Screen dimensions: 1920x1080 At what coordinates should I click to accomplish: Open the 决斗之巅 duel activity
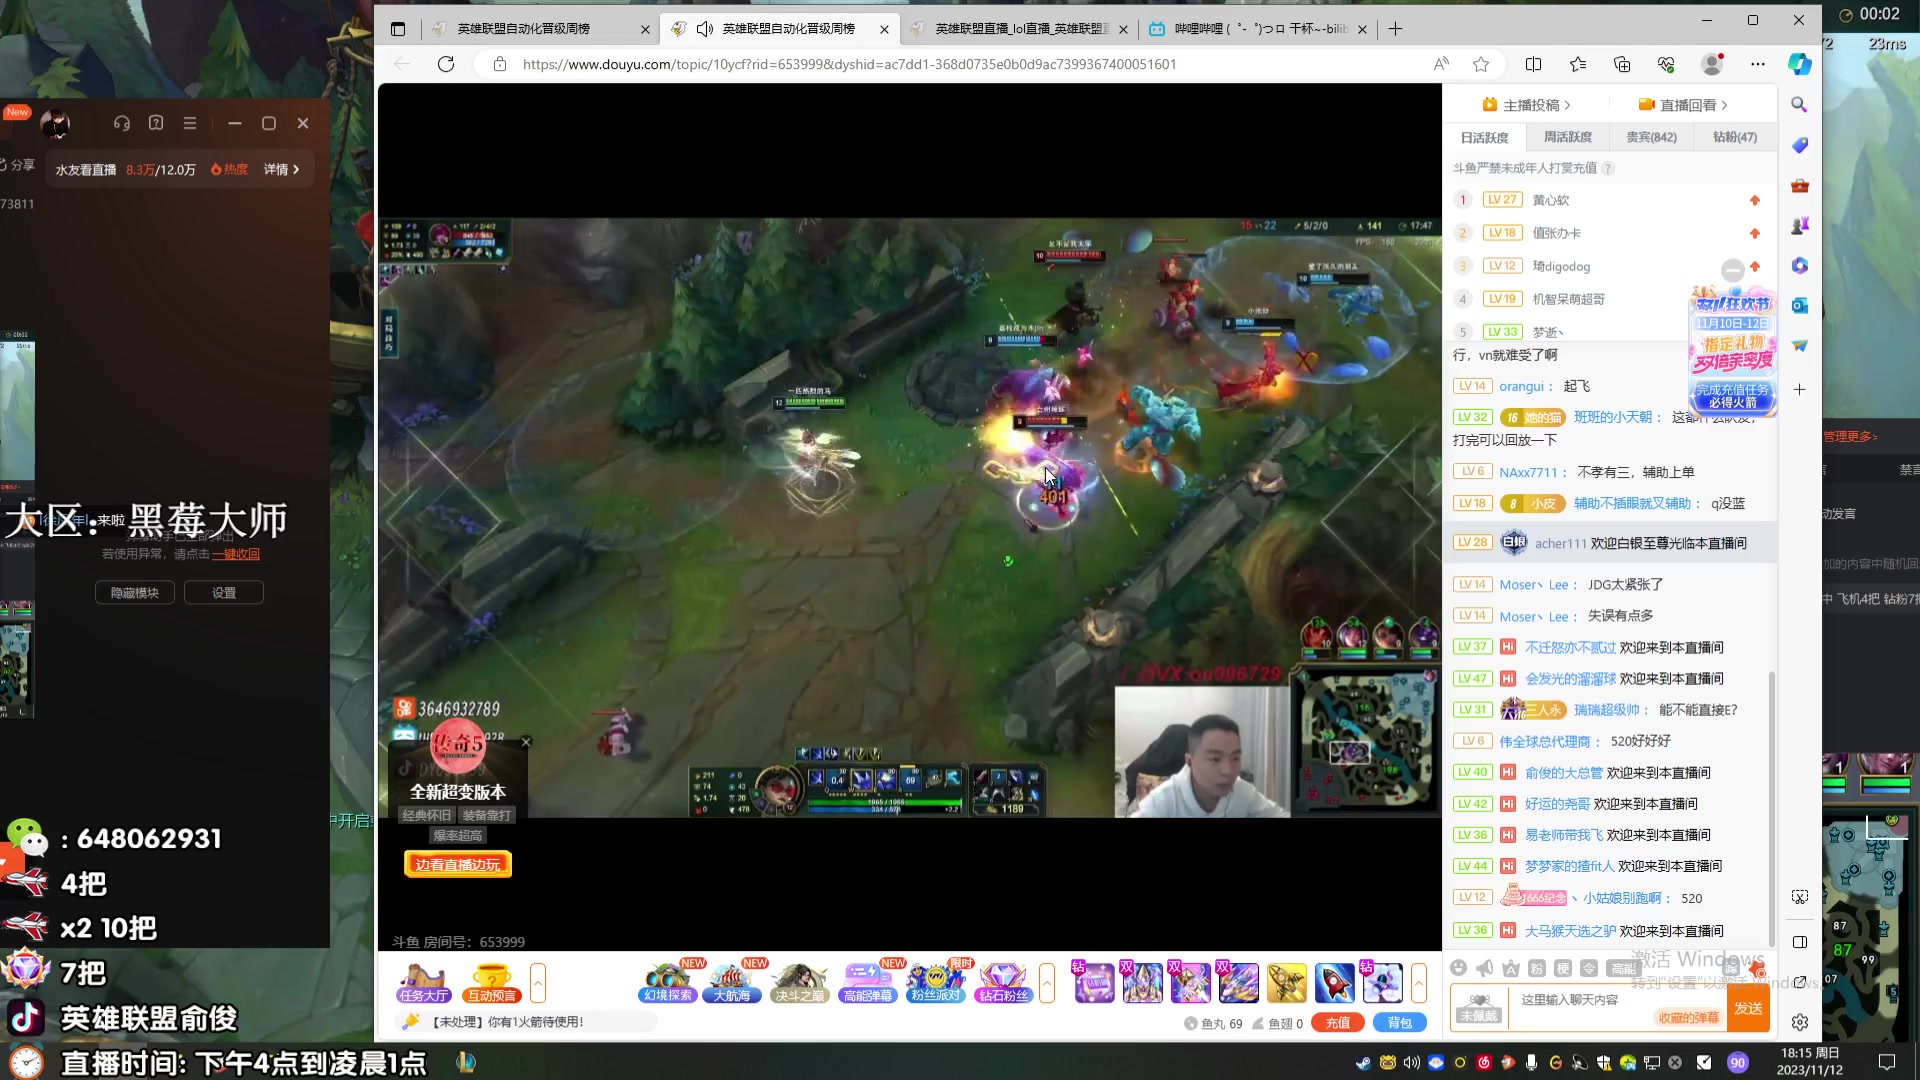coord(800,982)
